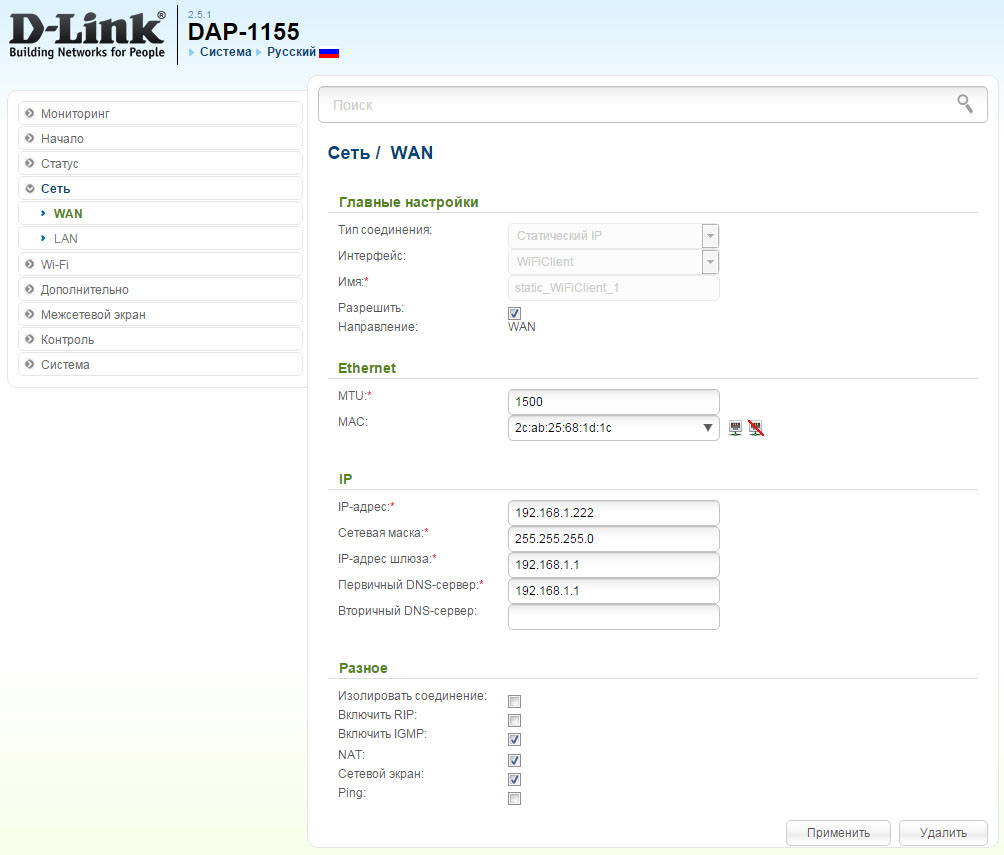
Task: Check the Изолировать соединение checkbox
Action: pyautogui.click(x=515, y=701)
